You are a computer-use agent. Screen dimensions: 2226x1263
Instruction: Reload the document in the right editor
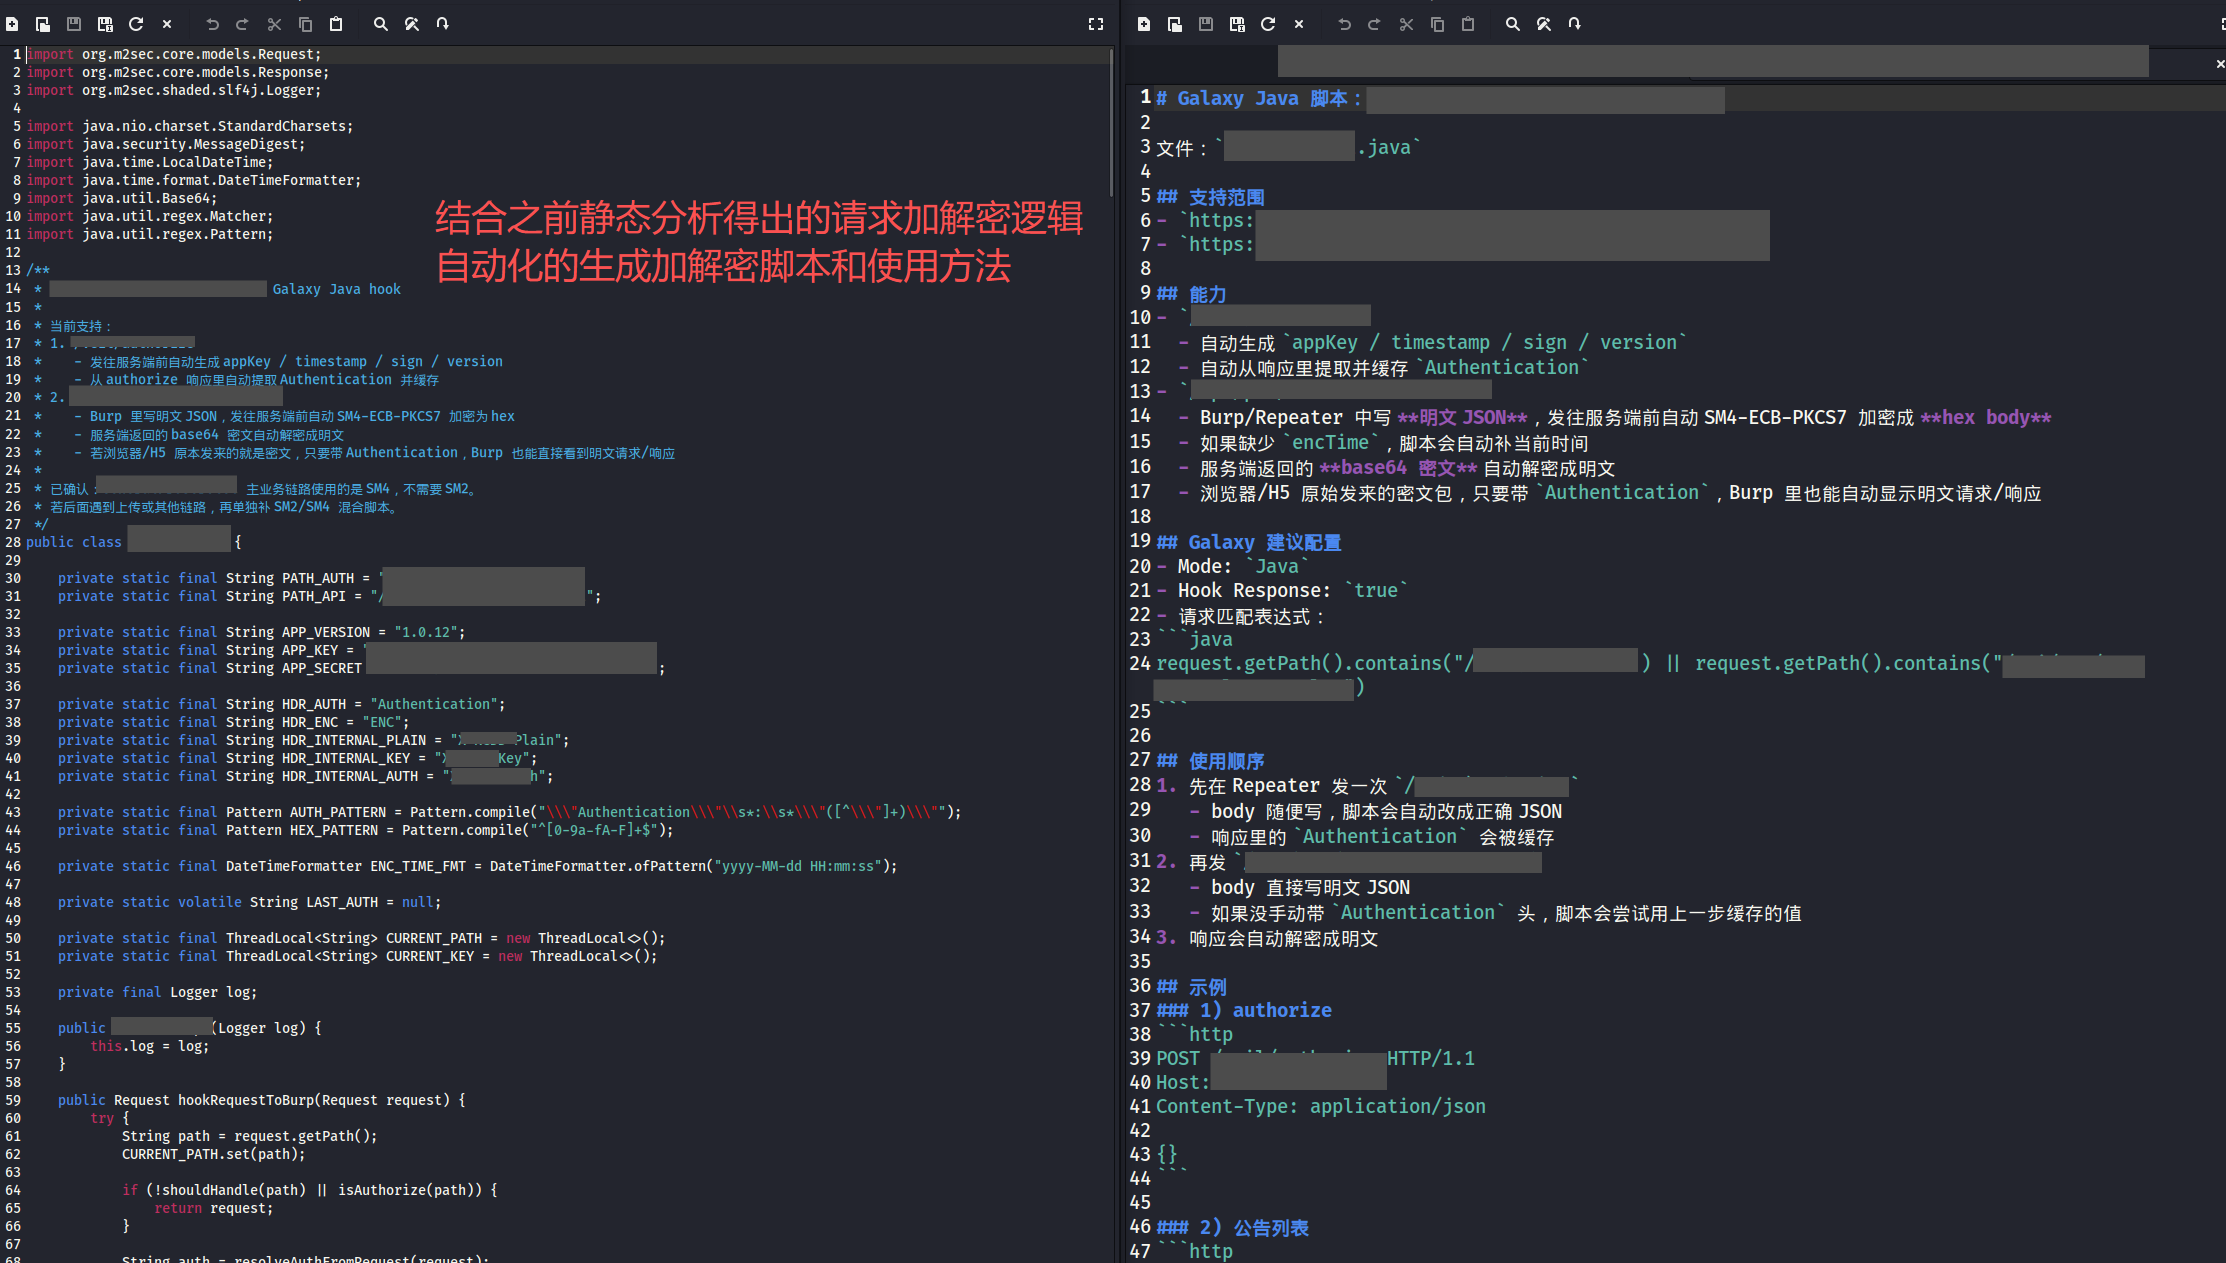(x=1268, y=24)
